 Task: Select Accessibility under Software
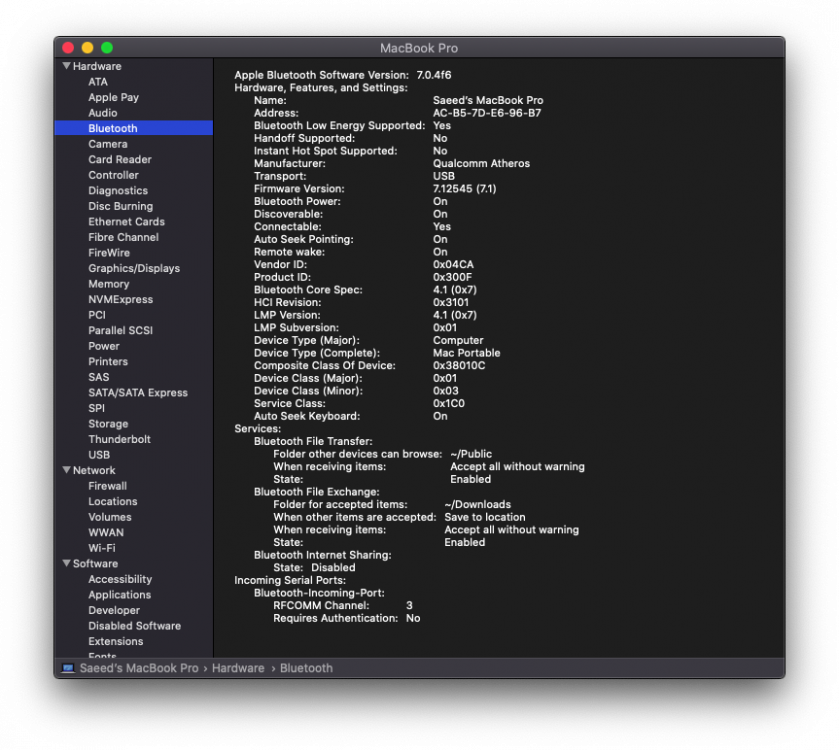pyautogui.click(x=120, y=579)
